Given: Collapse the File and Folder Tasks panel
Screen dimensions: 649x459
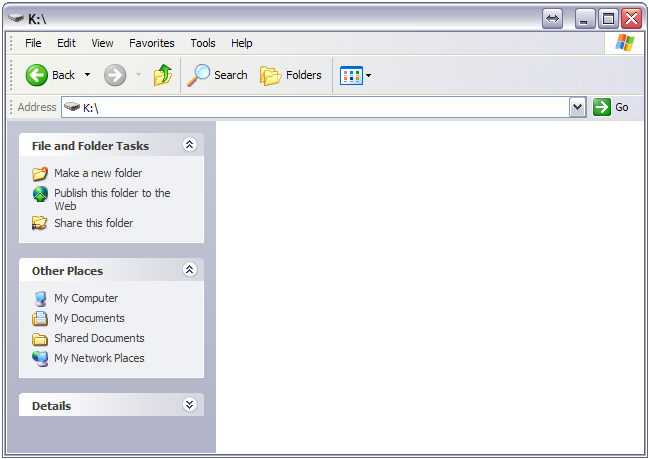Looking at the screenshot, I should [190, 145].
